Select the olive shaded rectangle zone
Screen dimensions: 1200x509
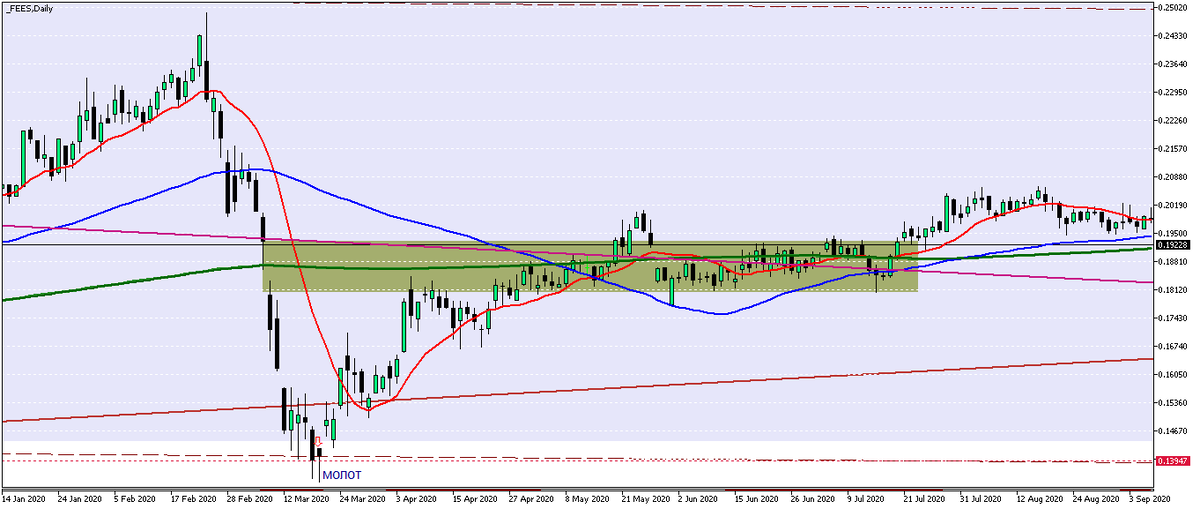coord(590,266)
